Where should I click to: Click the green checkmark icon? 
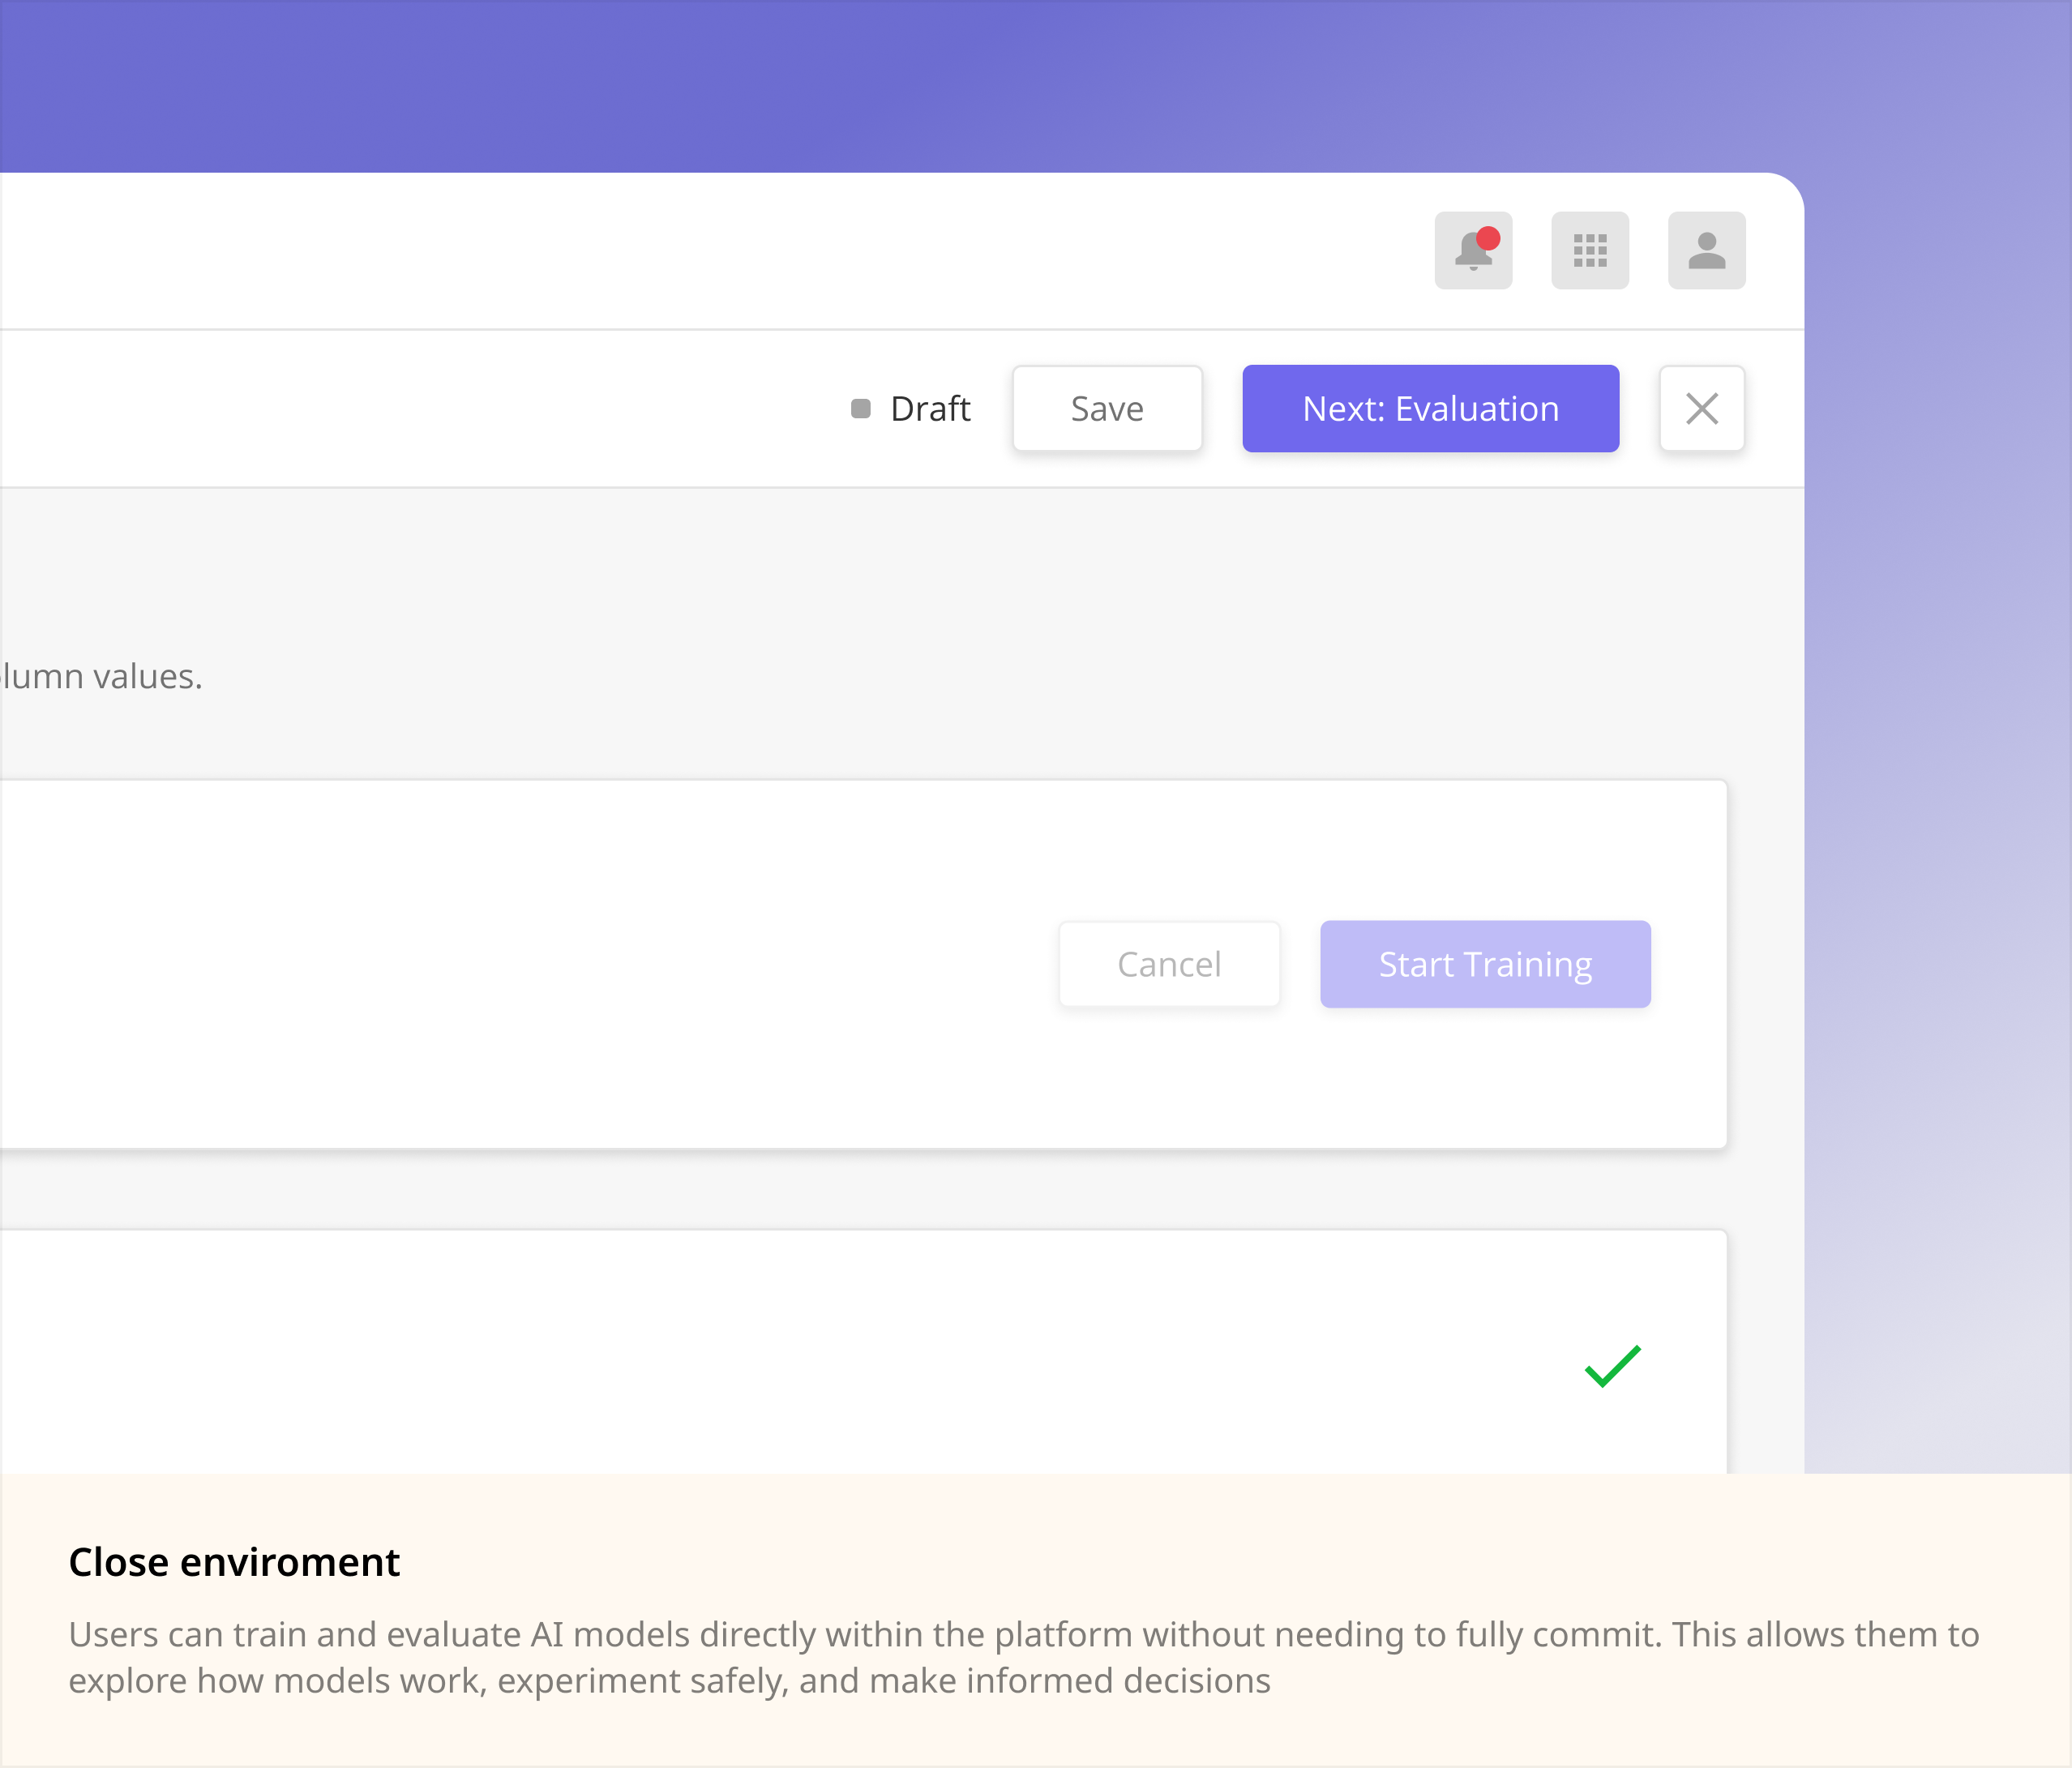tap(1613, 1366)
